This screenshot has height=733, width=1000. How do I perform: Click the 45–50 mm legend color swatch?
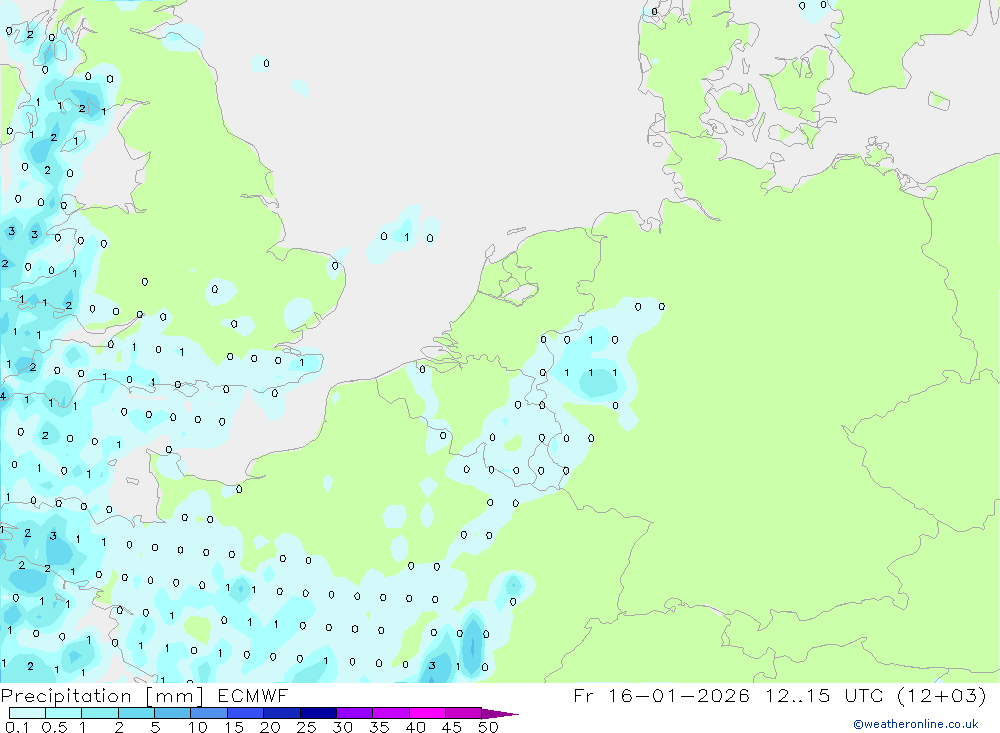(464, 713)
